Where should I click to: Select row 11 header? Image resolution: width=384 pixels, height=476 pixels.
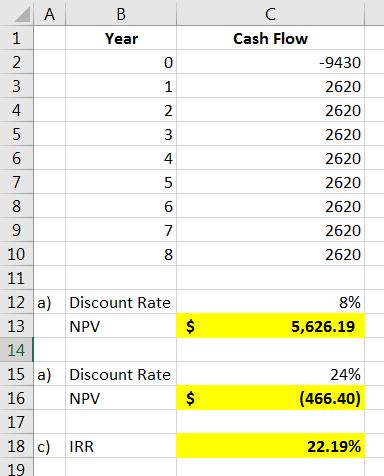[x=16, y=278]
